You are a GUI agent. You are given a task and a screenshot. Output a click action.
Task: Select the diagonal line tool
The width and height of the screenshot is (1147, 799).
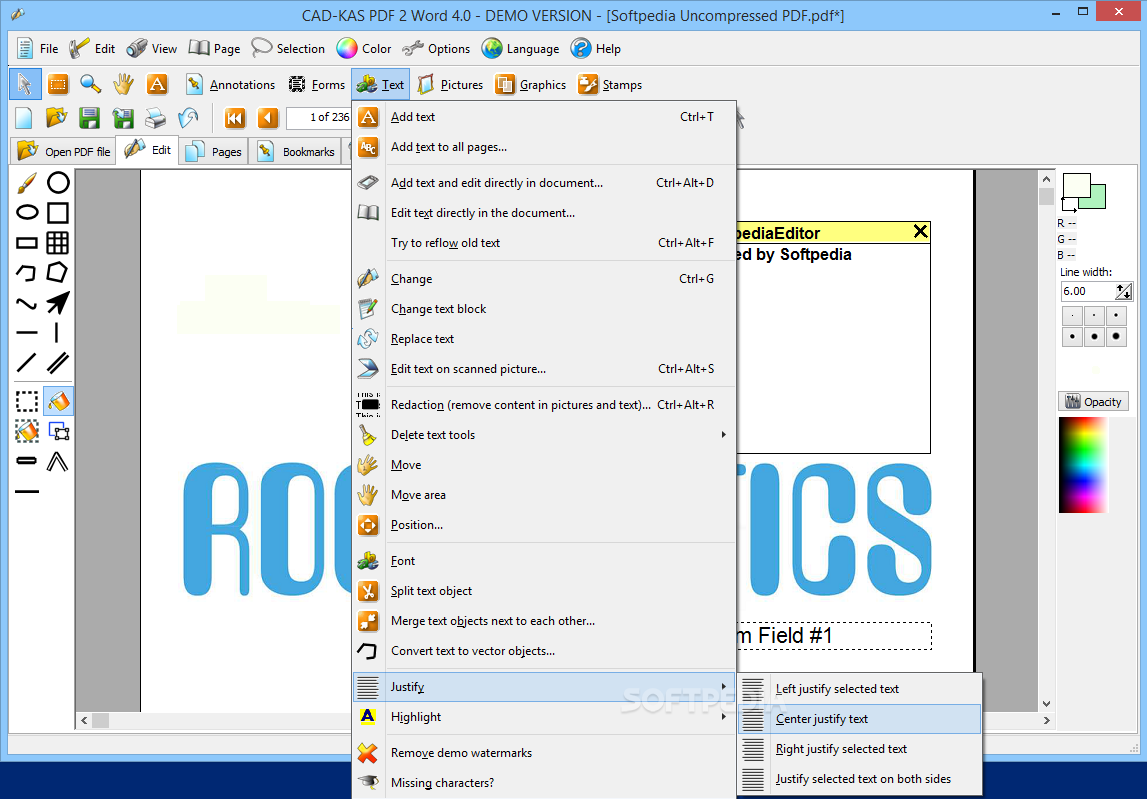(26, 362)
